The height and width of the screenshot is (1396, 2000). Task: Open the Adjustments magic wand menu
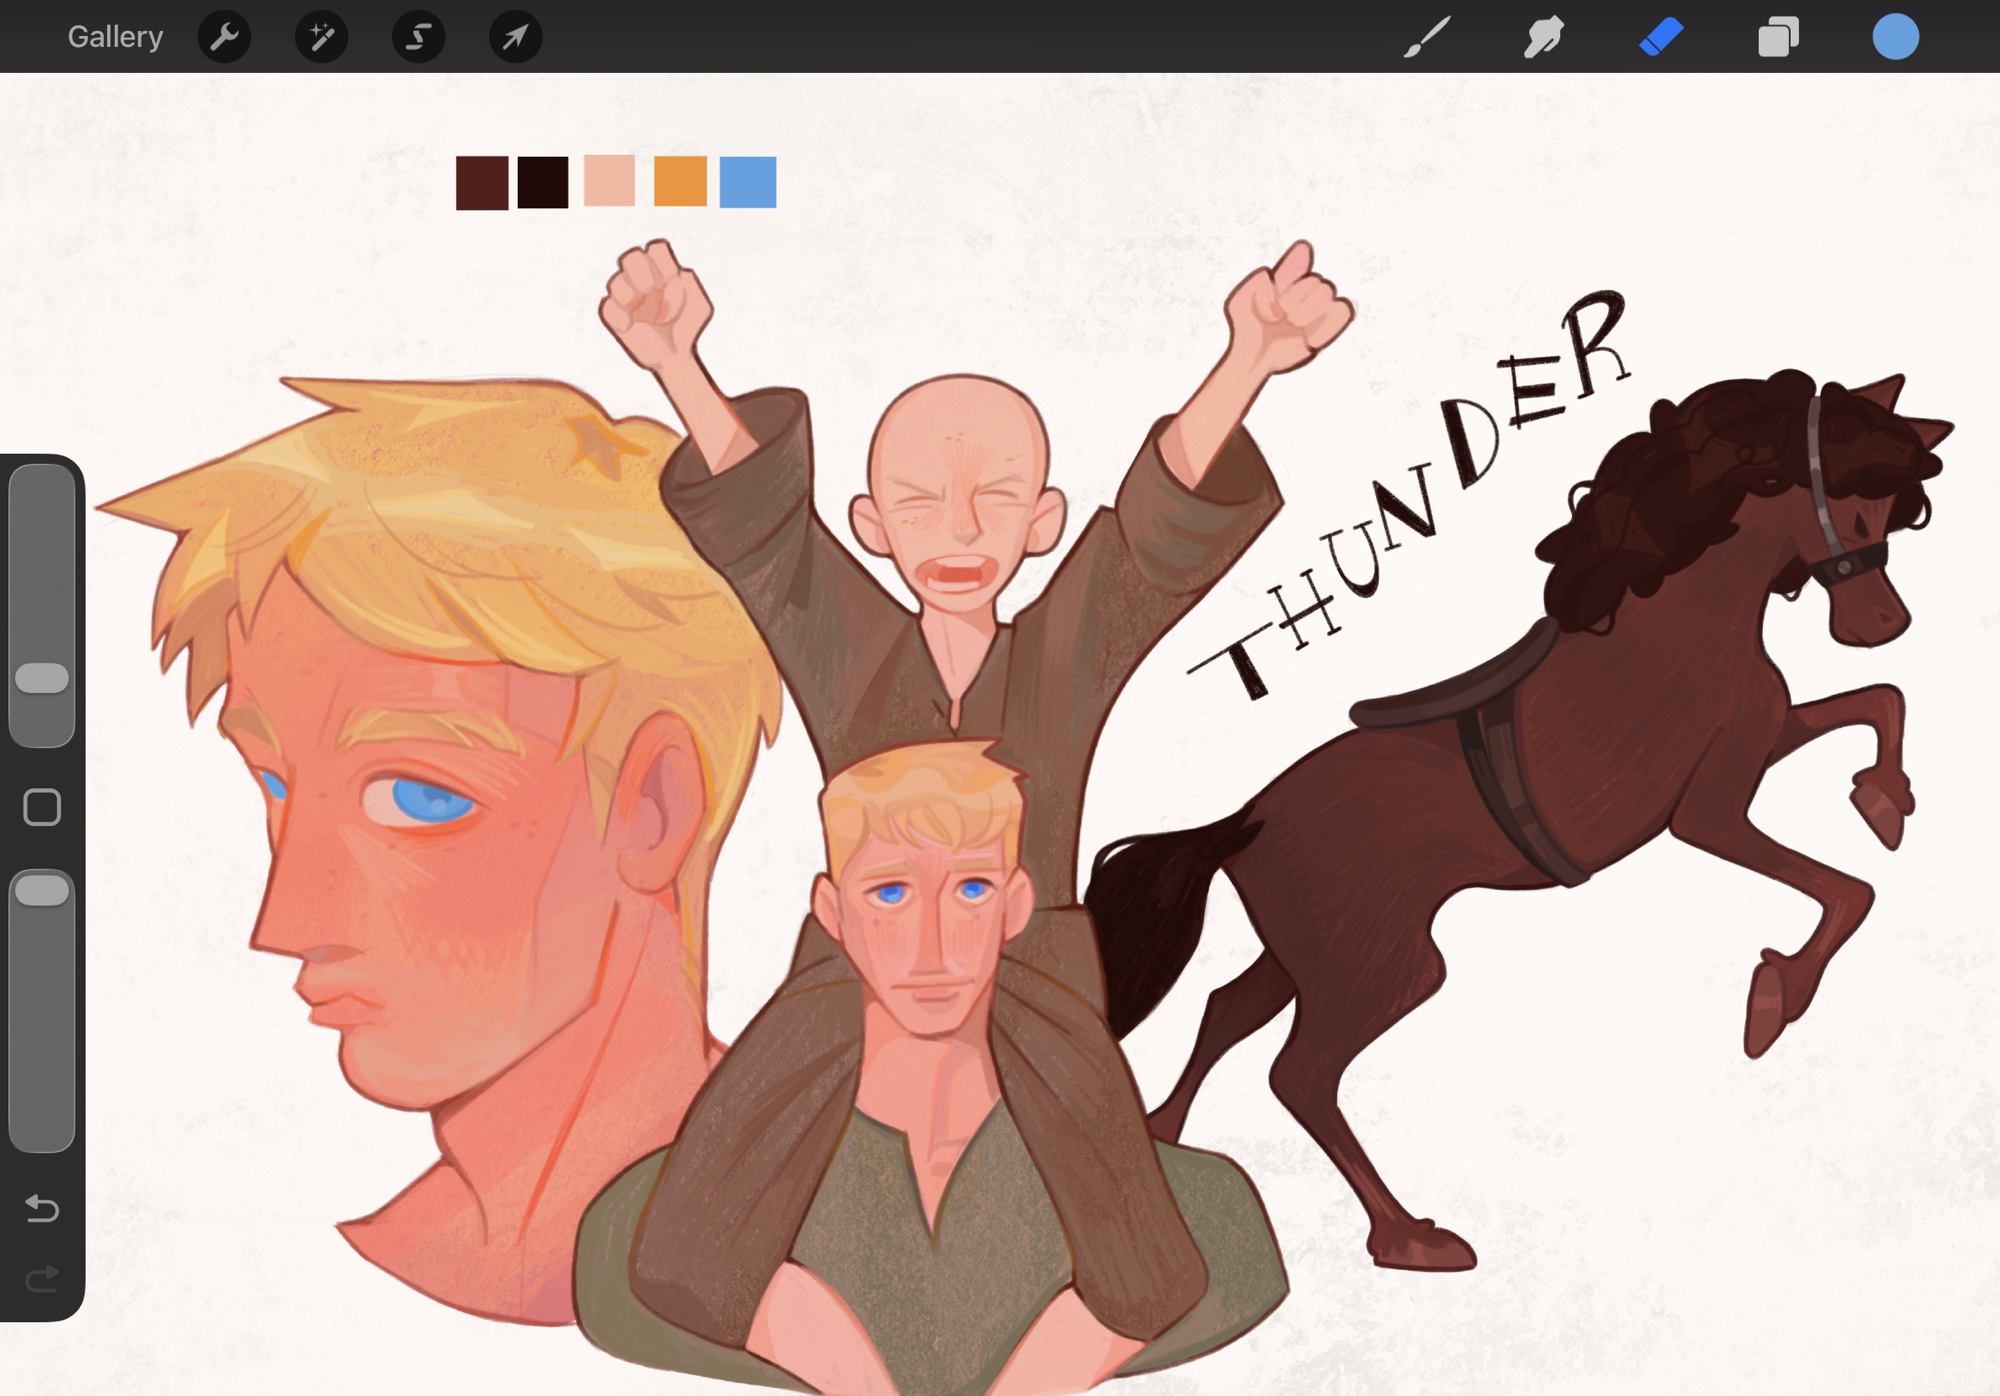click(x=321, y=37)
